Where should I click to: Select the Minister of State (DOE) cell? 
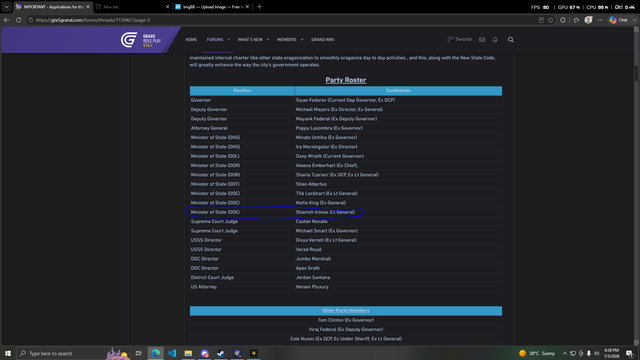click(242, 212)
